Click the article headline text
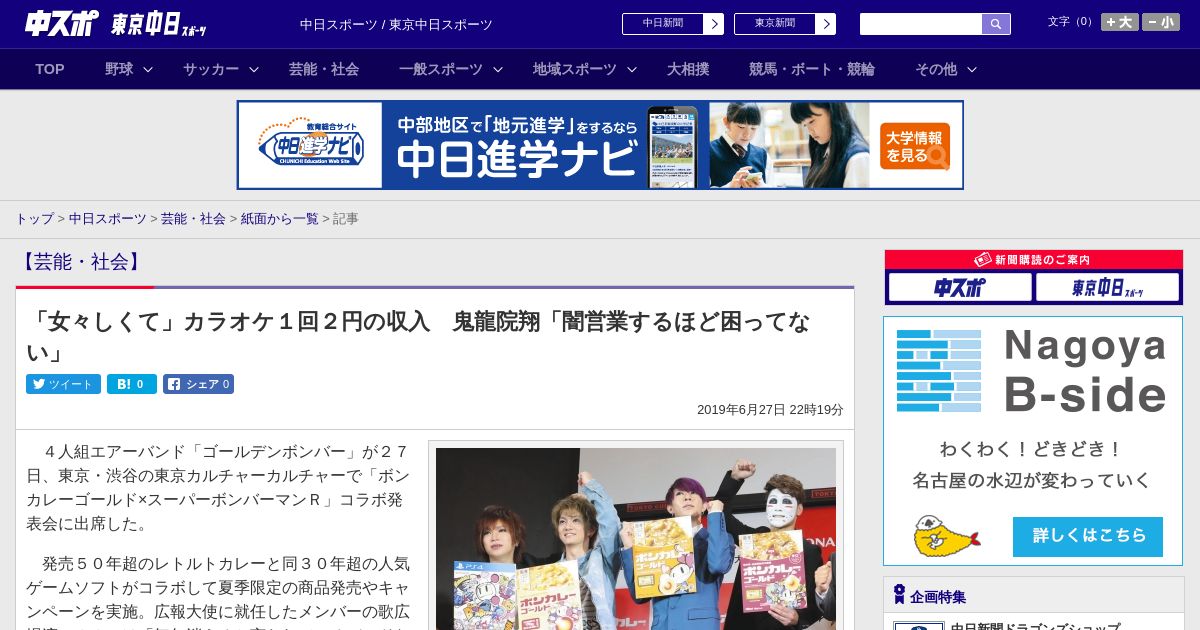The image size is (1200, 630). pyautogui.click(x=418, y=336)
